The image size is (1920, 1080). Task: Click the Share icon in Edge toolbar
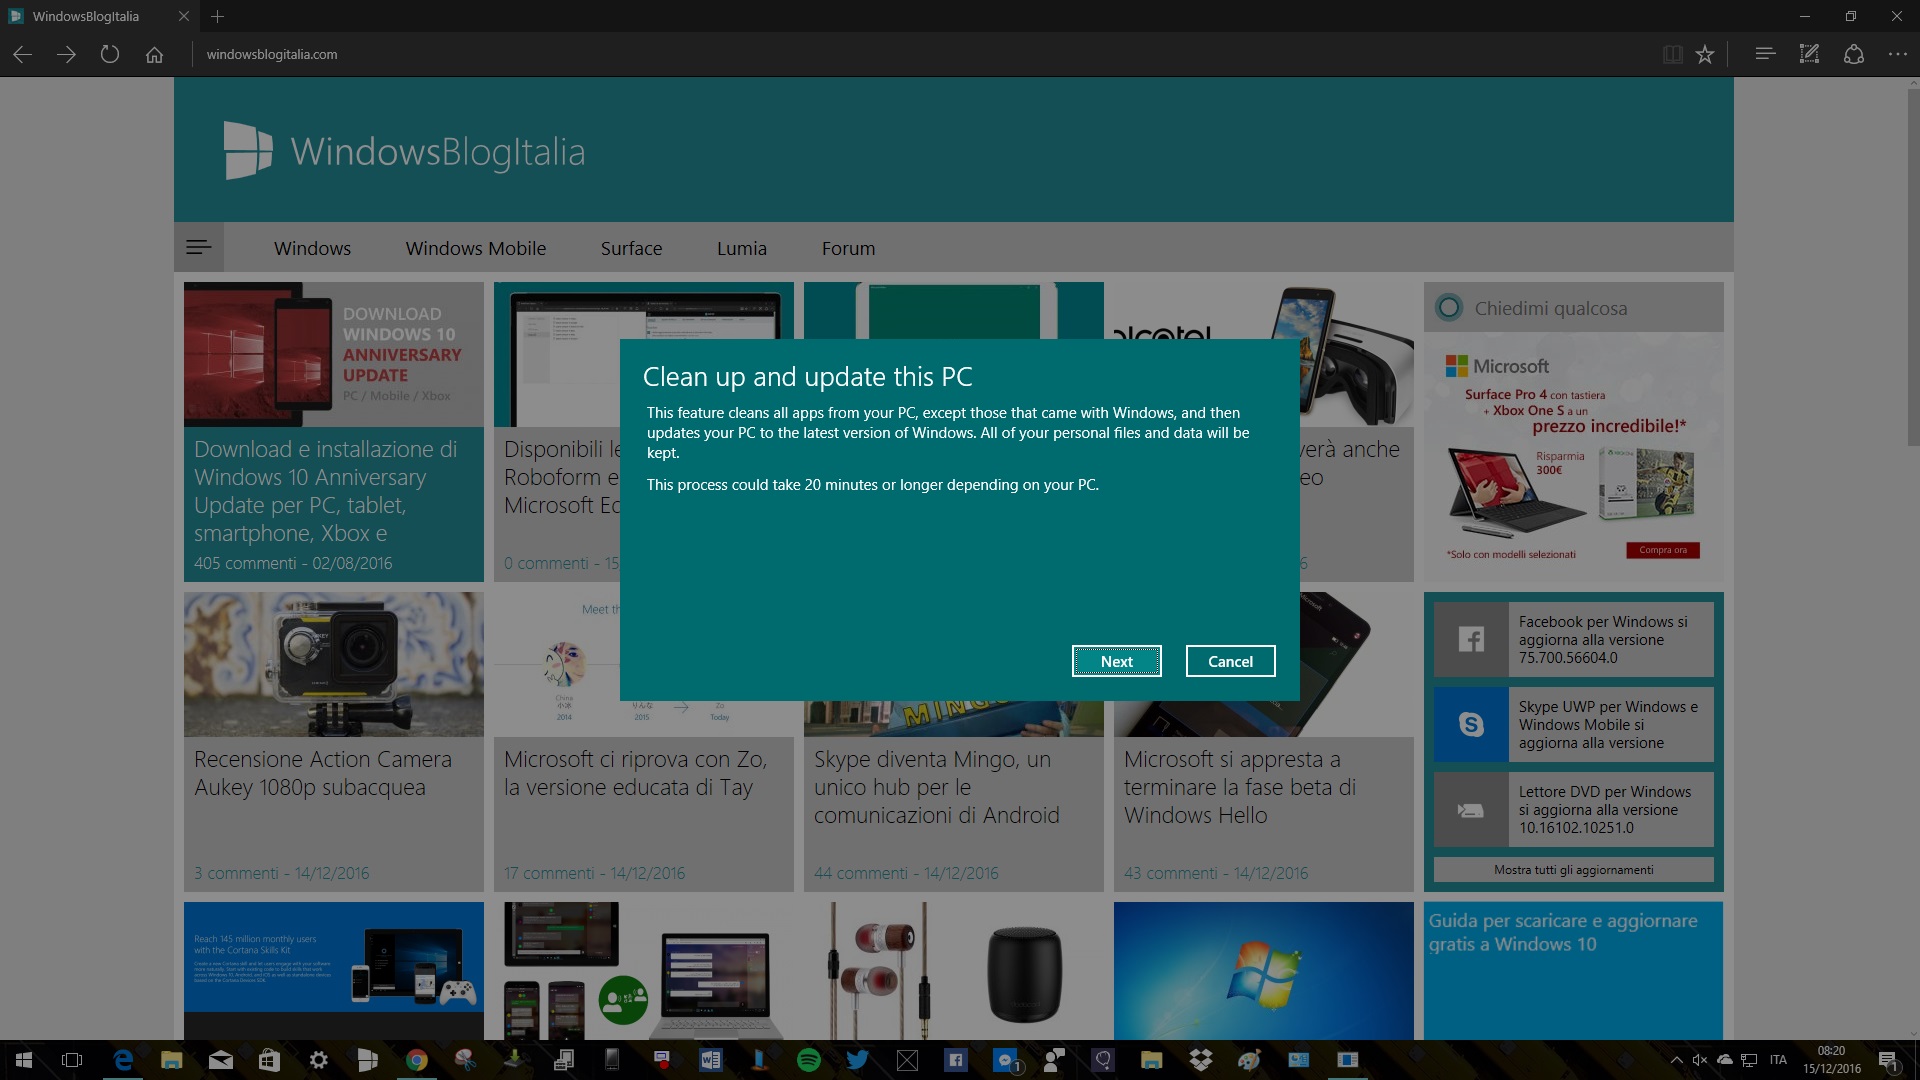pyautogui.click(x=1853, y=54)
